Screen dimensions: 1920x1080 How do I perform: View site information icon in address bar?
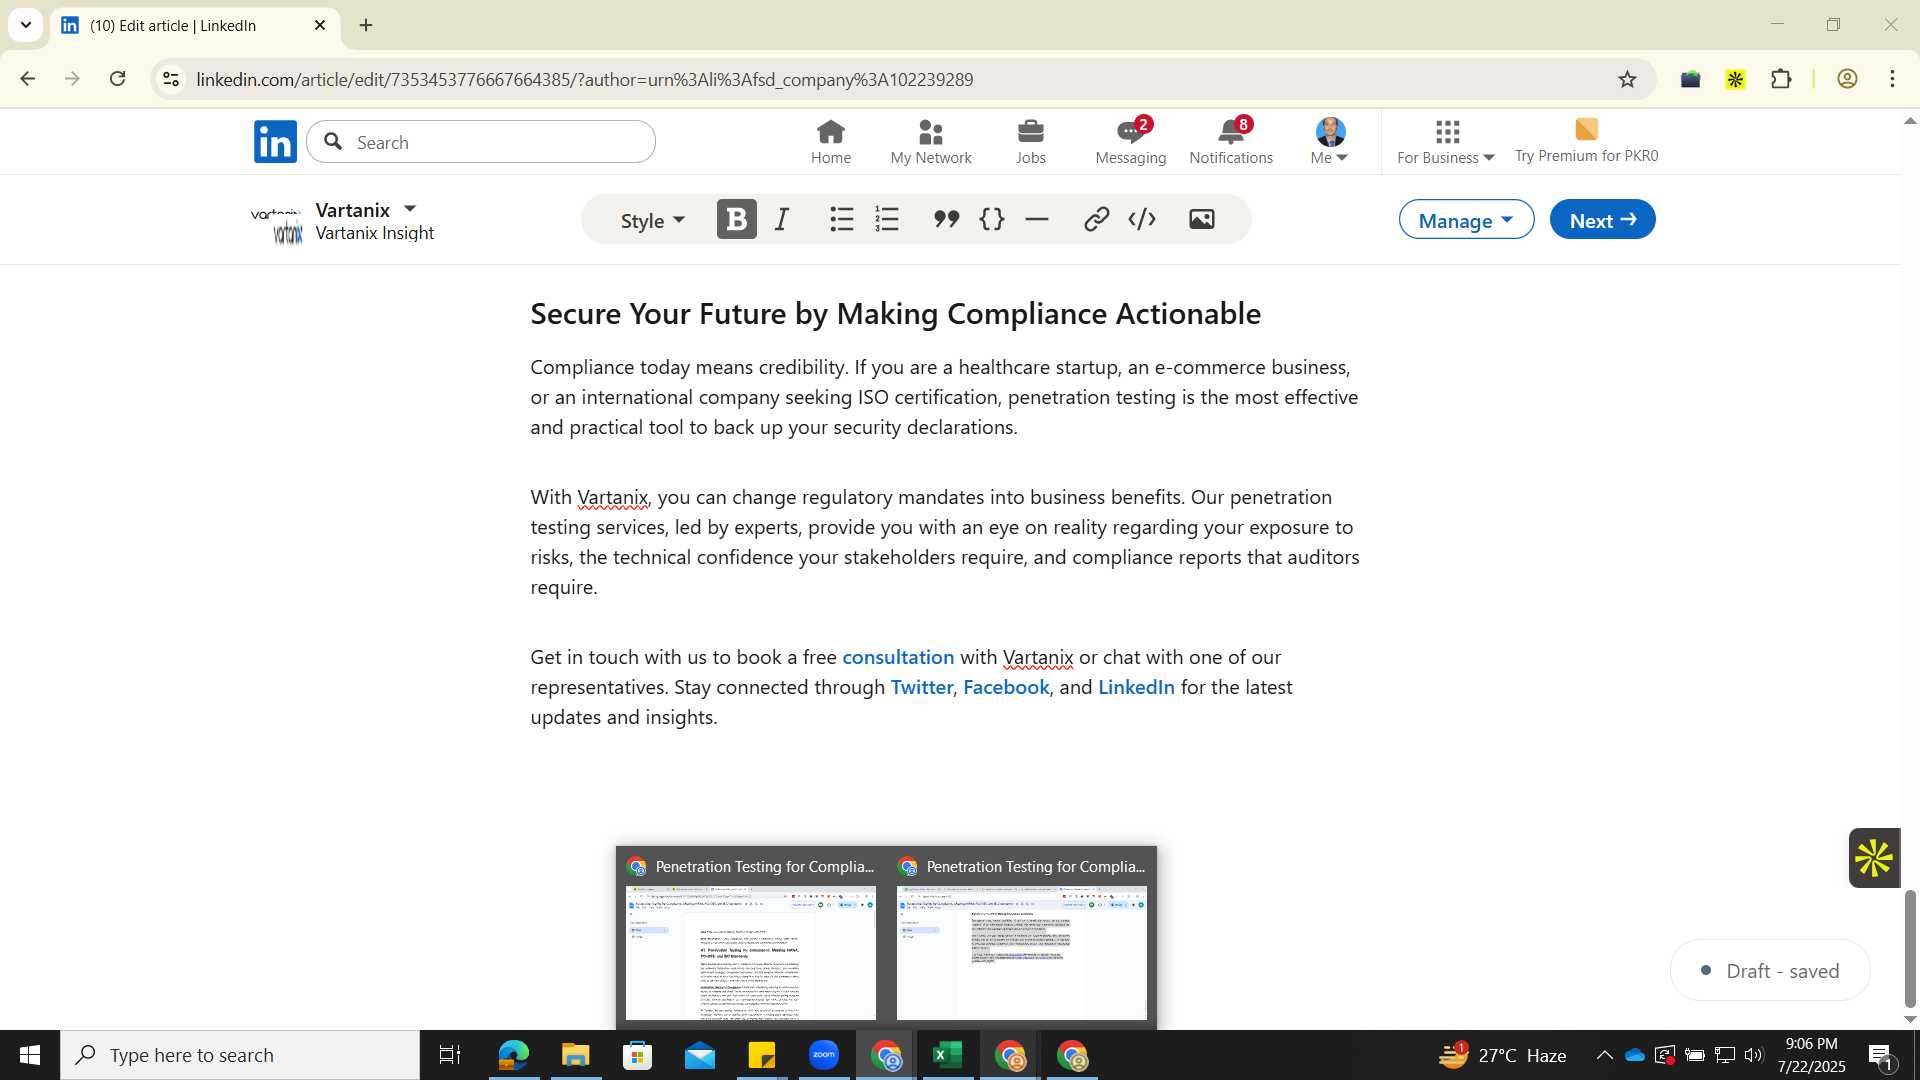pos(171,79)
